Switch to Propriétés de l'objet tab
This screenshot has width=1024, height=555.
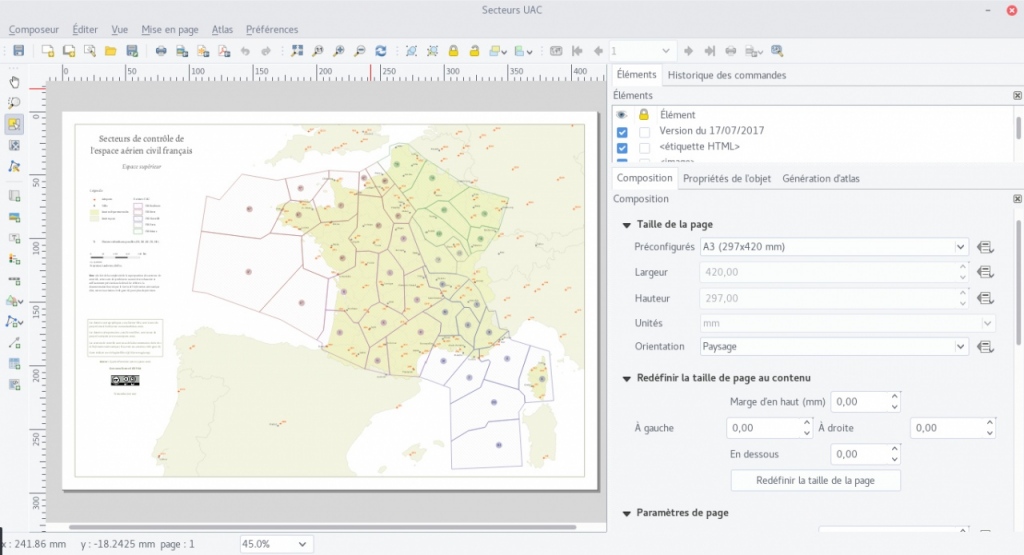(727, 178)
